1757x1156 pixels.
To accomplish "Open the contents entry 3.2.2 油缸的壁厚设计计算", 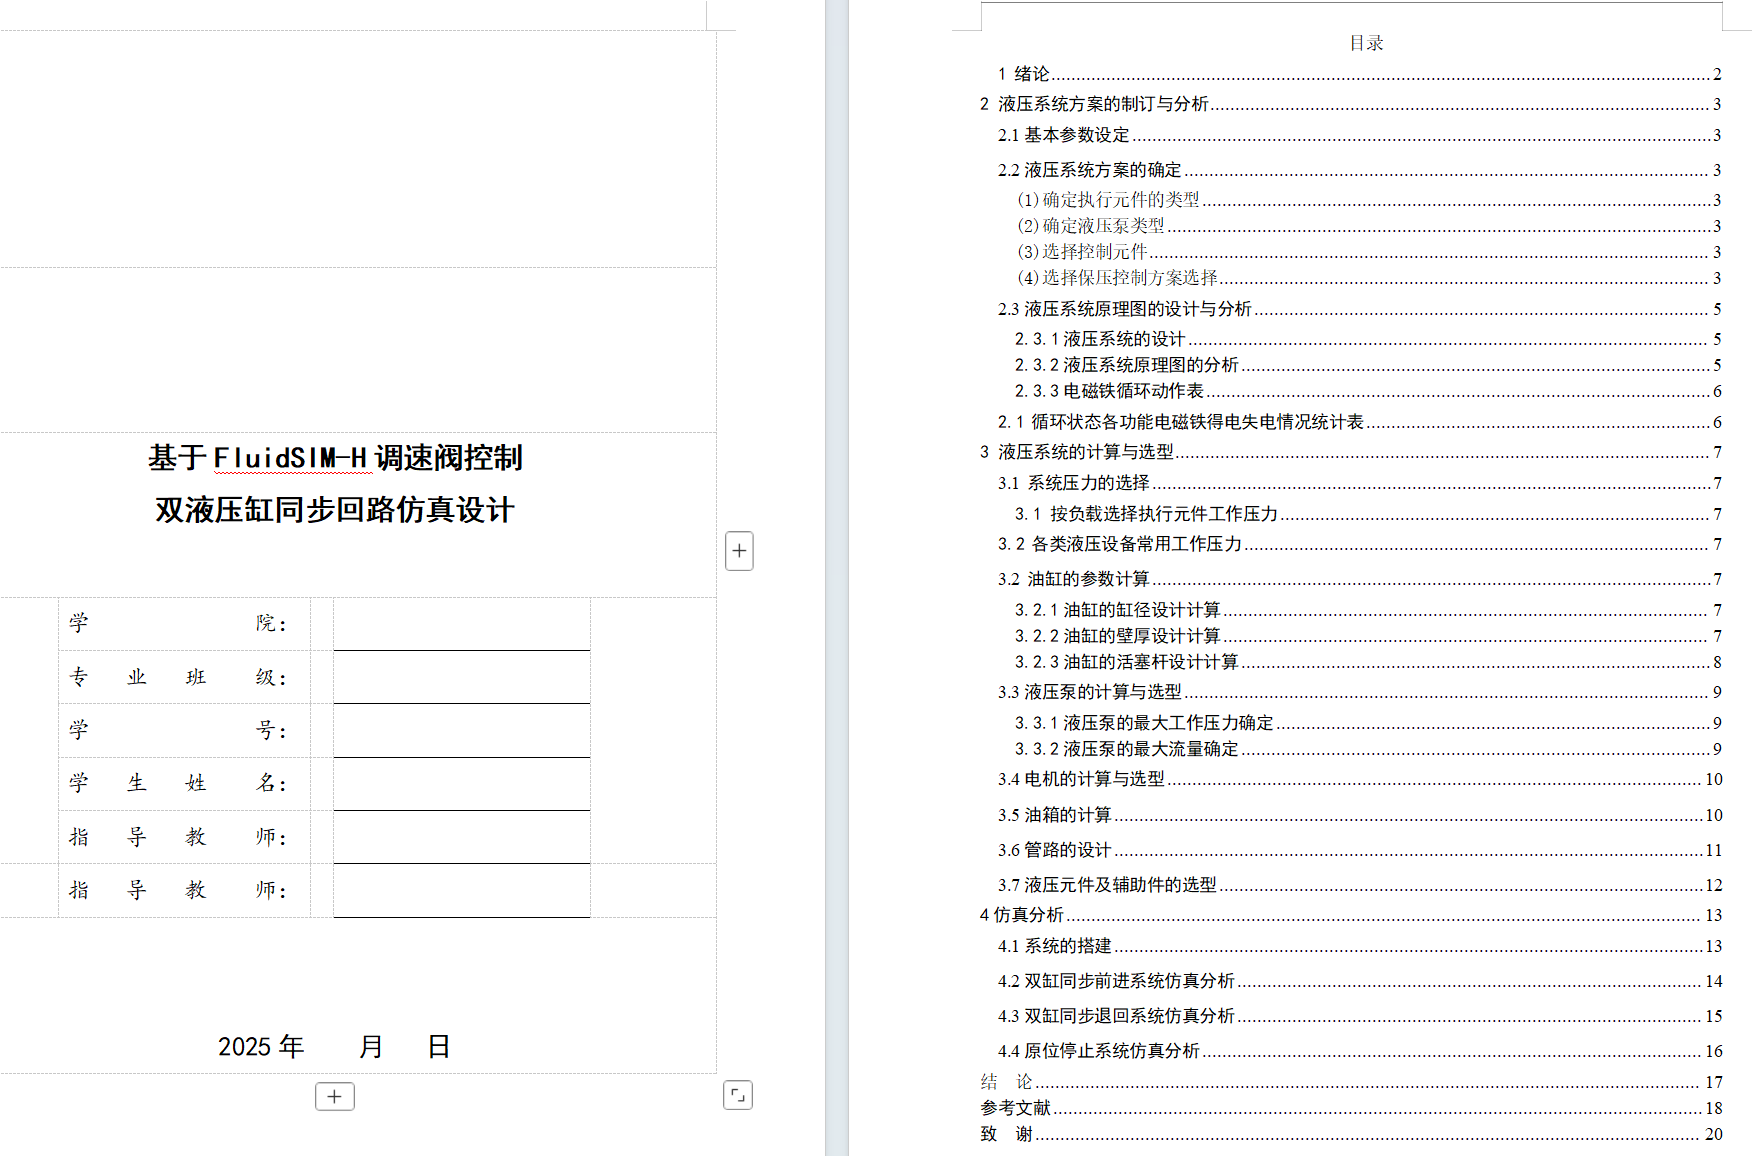I will click(x=1368, y=636).
